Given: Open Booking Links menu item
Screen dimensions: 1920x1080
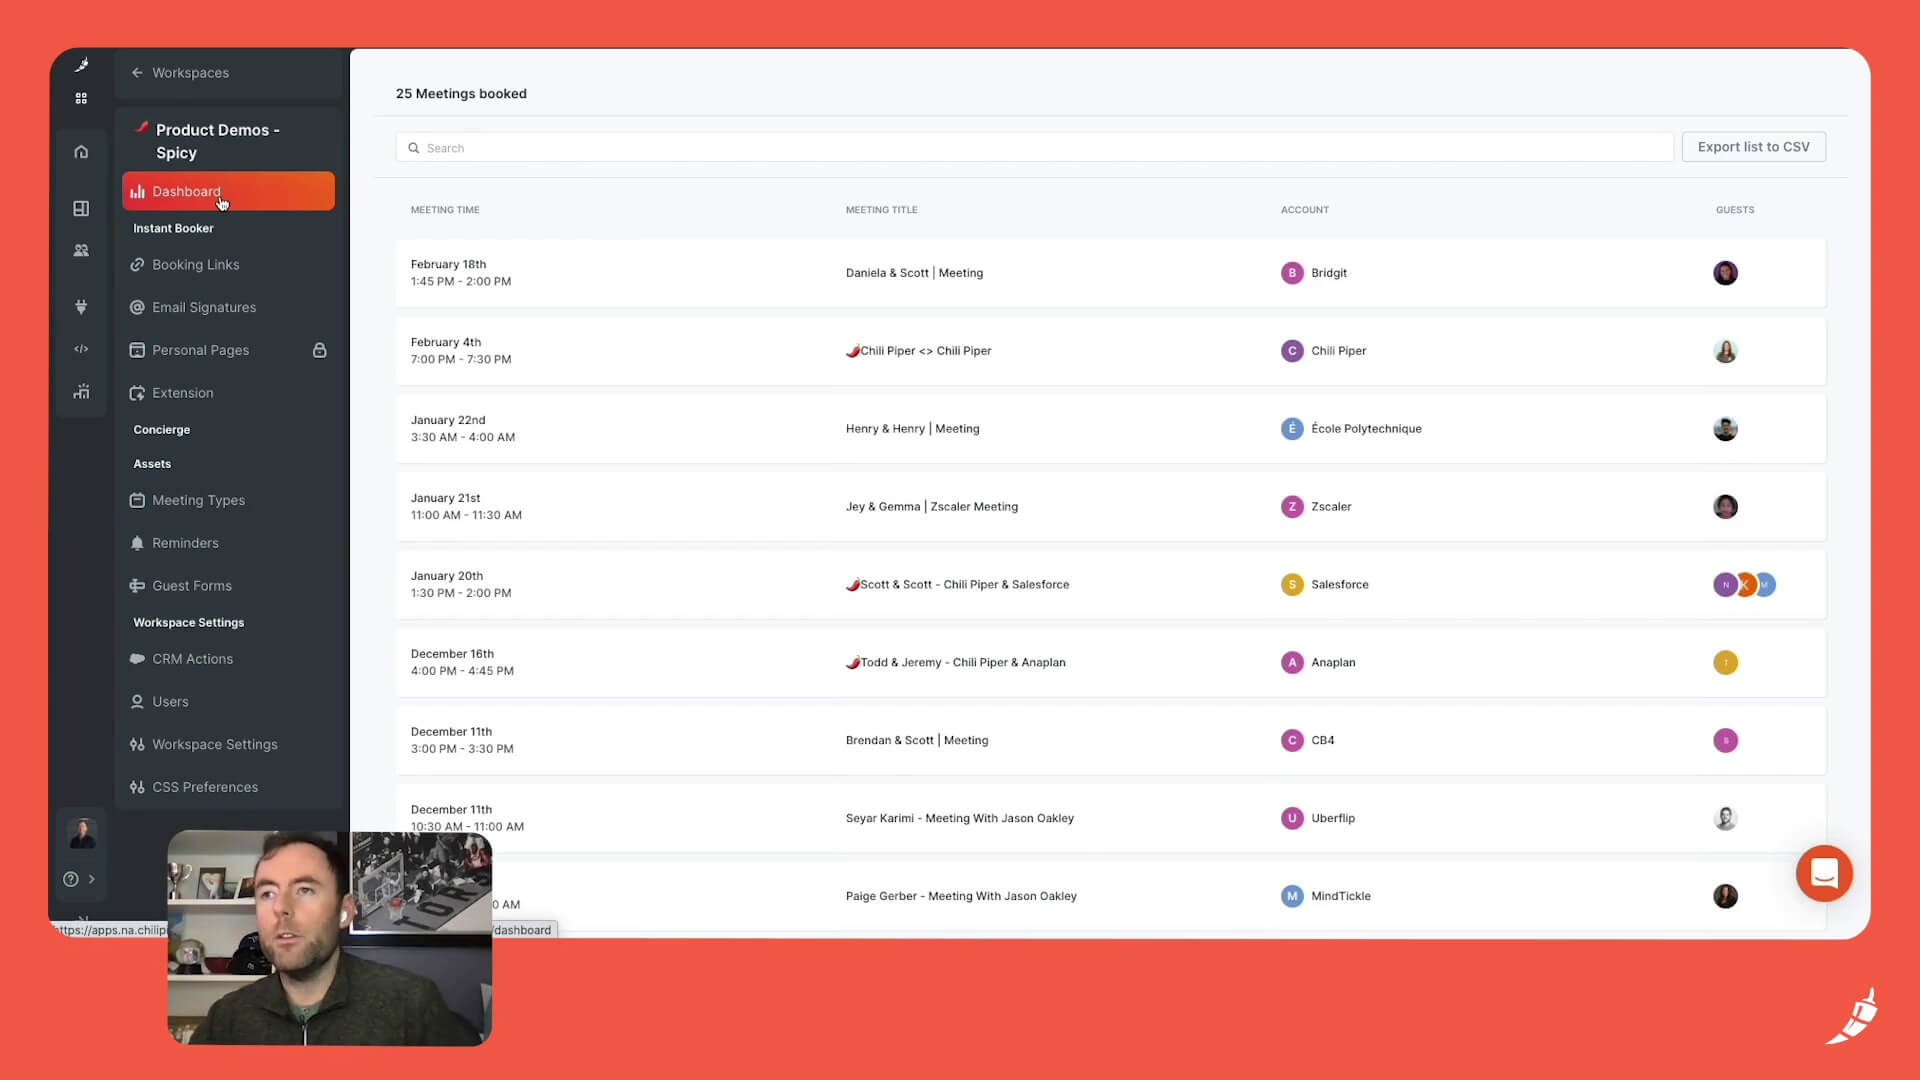Looking at the screenshot, I should pyautogui.click(x=195, y=265).
